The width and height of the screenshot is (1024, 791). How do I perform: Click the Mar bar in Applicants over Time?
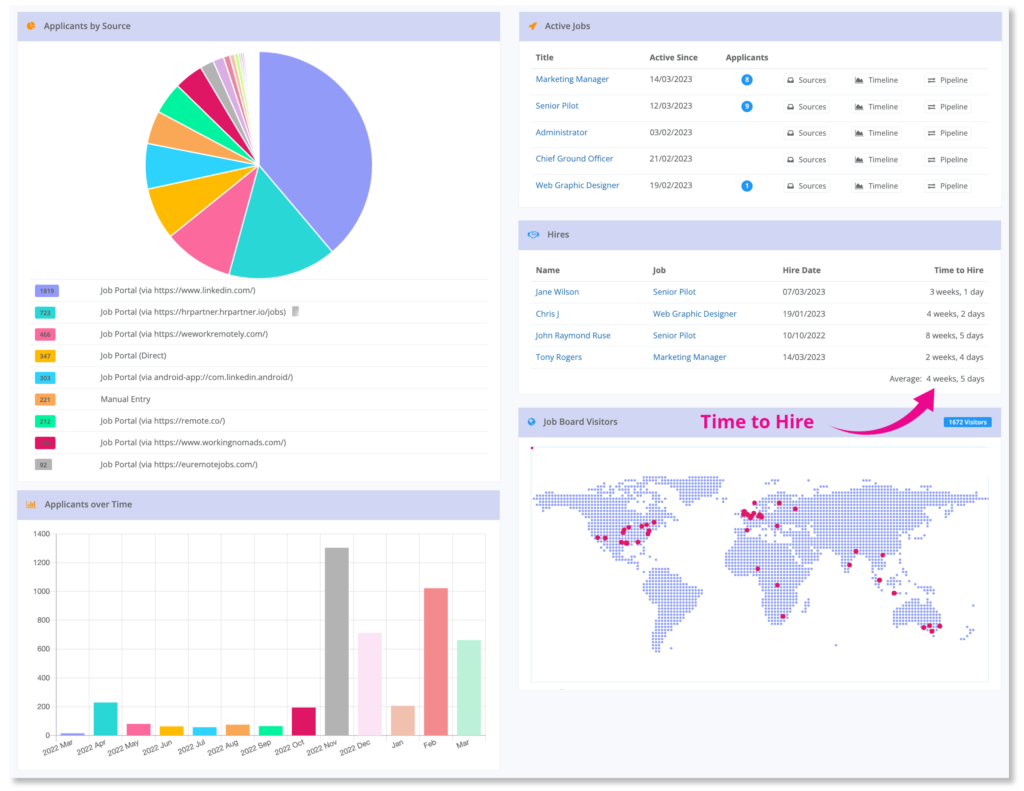point(469,688)
